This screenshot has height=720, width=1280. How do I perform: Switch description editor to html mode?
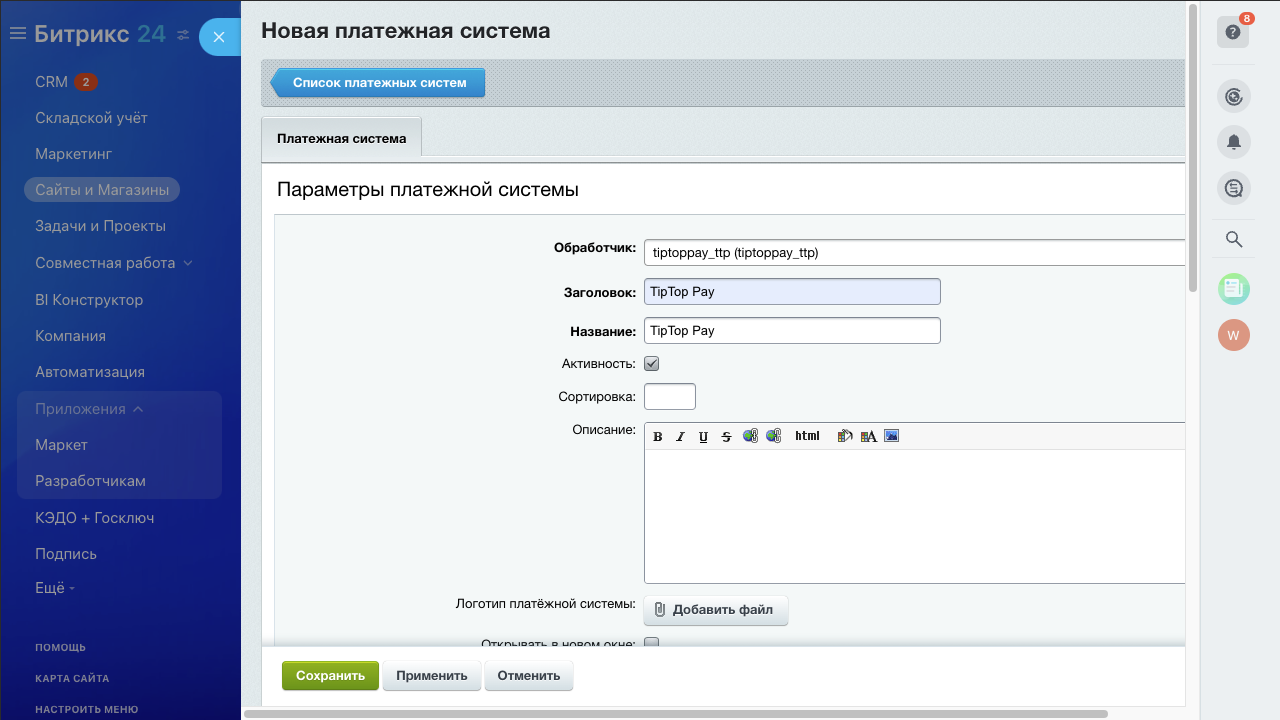pos(807,436)
